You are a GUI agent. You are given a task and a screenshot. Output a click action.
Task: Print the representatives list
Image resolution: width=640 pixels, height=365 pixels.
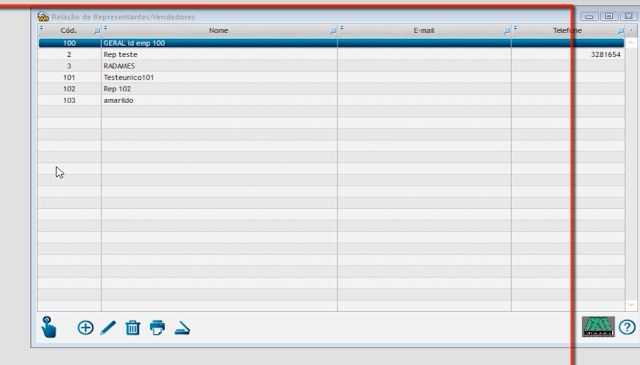(157, 327)
